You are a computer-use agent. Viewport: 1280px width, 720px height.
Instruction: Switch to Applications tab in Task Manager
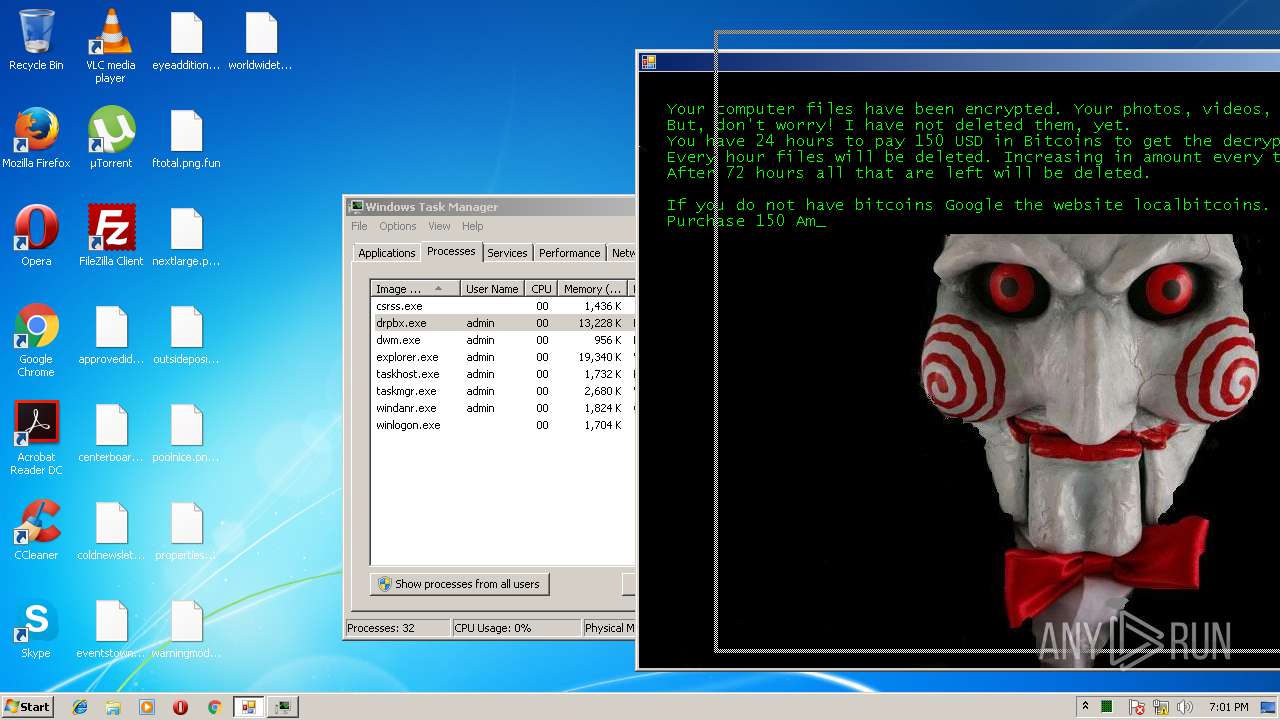pos(386,253)
